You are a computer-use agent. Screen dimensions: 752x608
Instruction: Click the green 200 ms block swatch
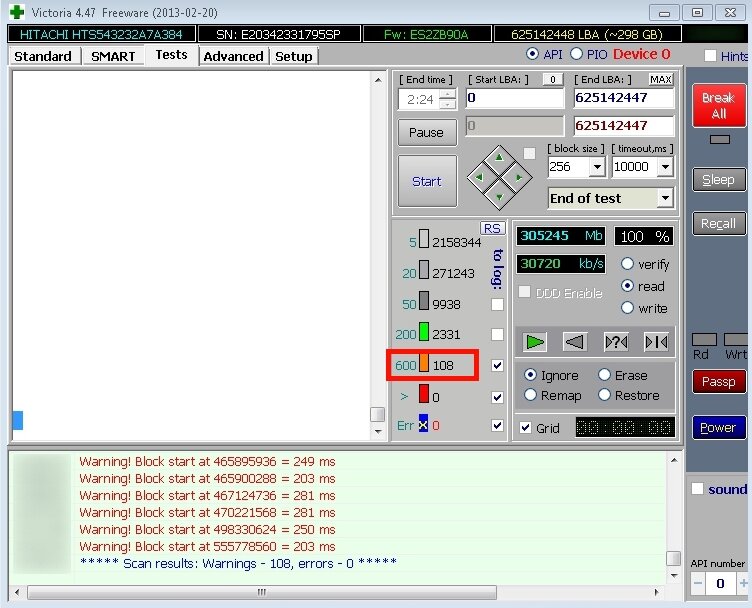click(x=423, y=331)
